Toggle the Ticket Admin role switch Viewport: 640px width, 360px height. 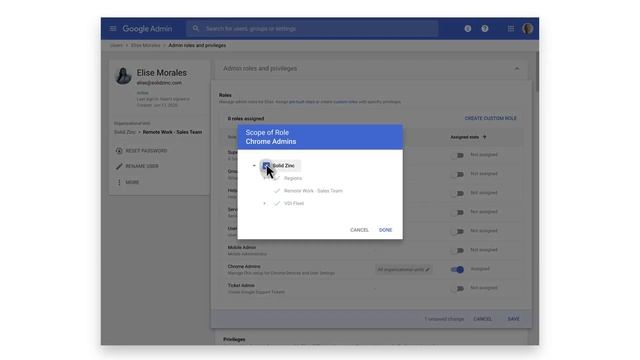coord(458,288)
